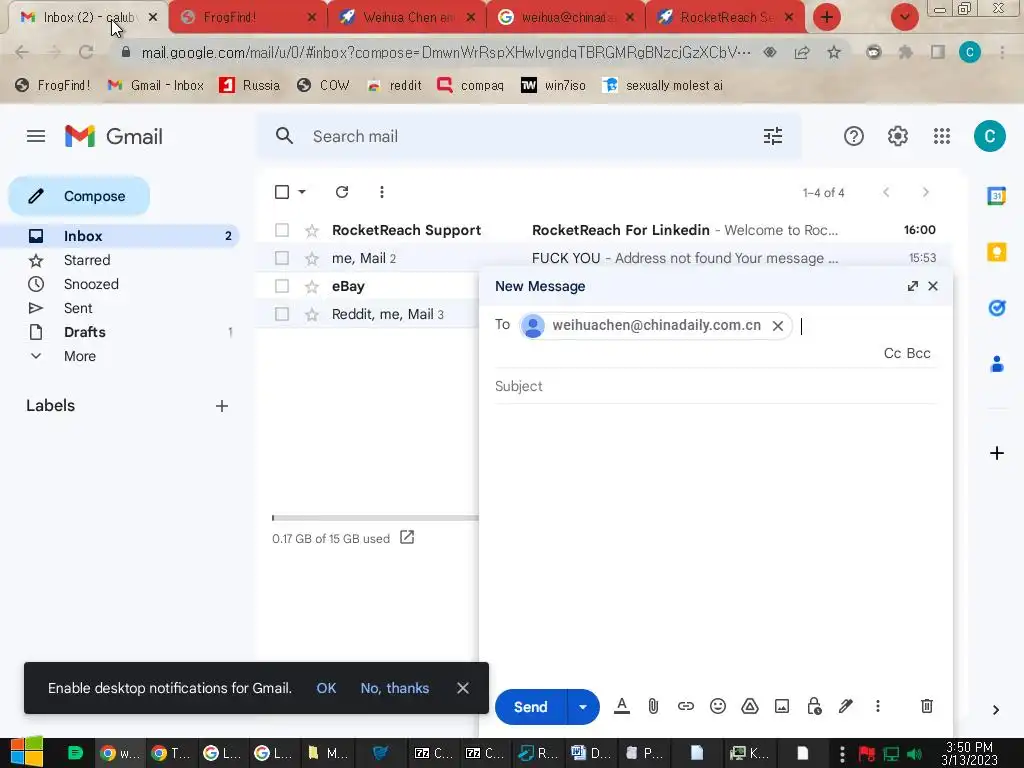Open Google Calendar side panel

pos(997,196)
